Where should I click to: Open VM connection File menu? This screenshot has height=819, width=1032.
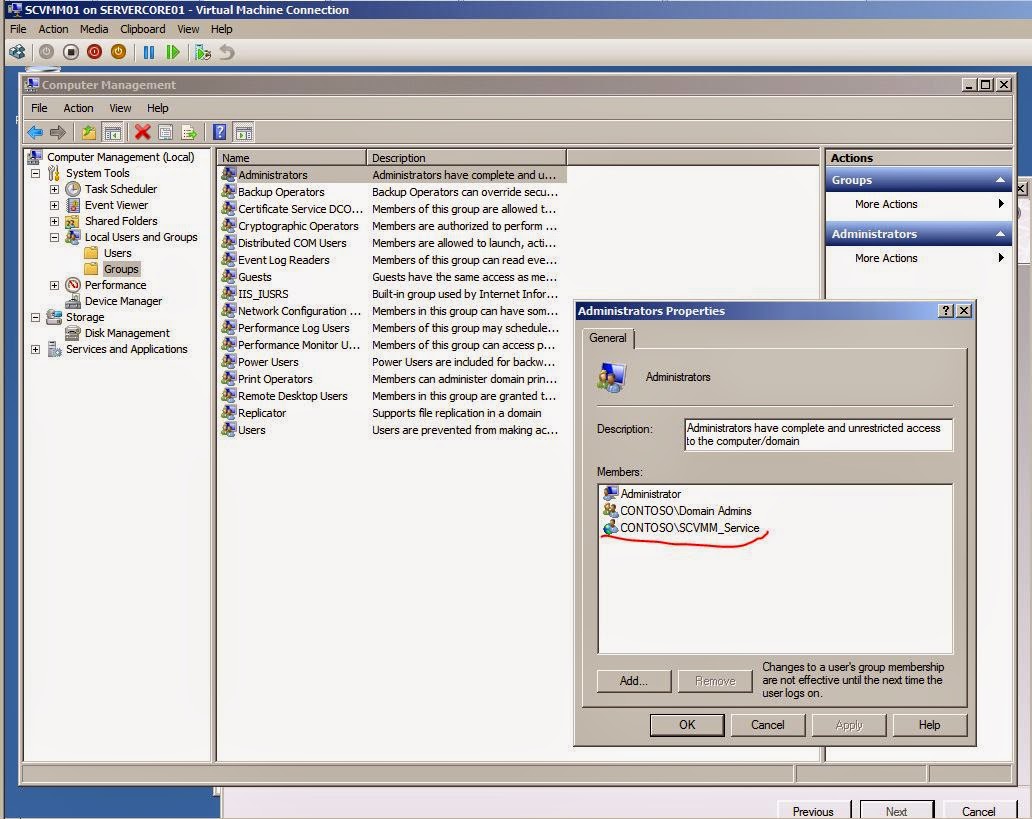click(18, 29)
